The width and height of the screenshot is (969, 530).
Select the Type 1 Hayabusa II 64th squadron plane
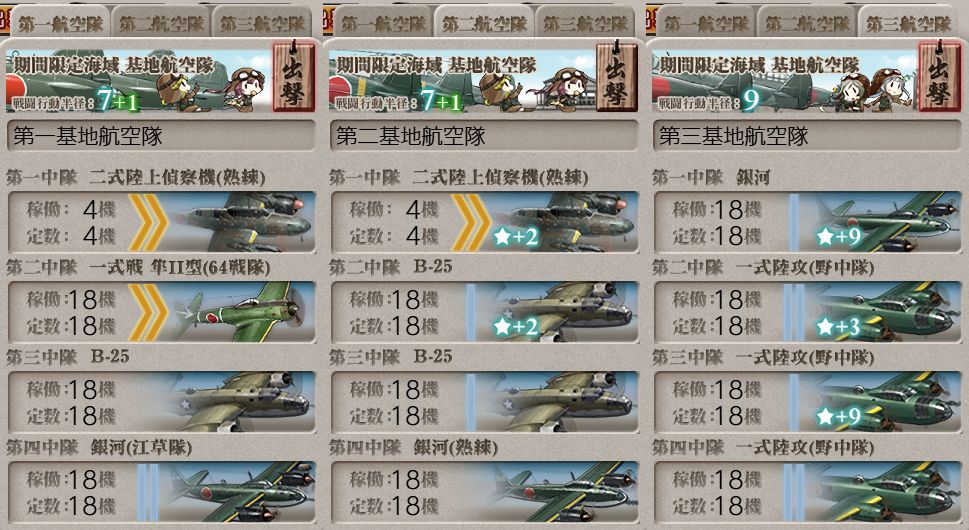[x=162, y=312]
